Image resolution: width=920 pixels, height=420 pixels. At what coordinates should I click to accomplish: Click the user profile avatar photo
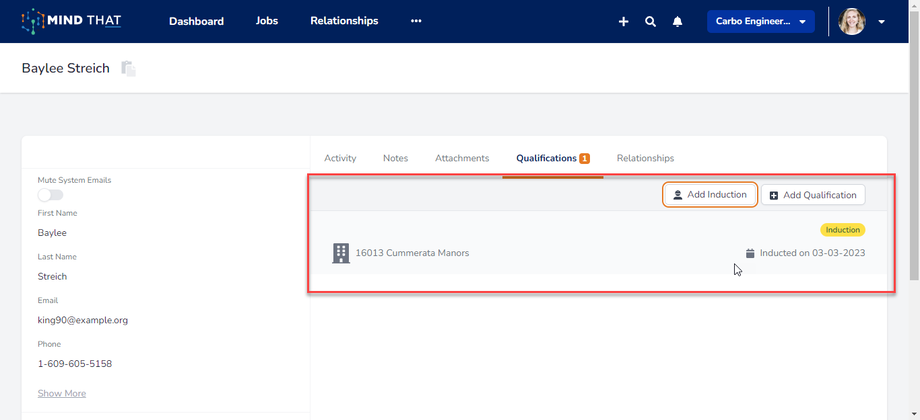click(x=852, y=21)
